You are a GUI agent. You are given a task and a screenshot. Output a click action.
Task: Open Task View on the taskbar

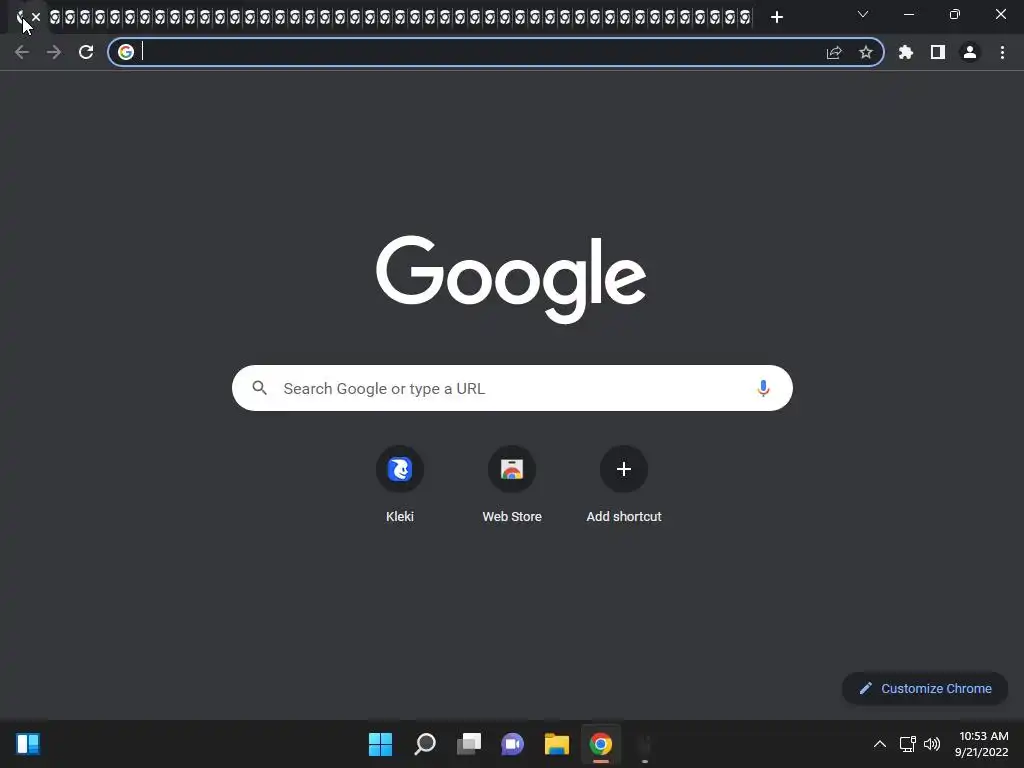pos(469,744)
